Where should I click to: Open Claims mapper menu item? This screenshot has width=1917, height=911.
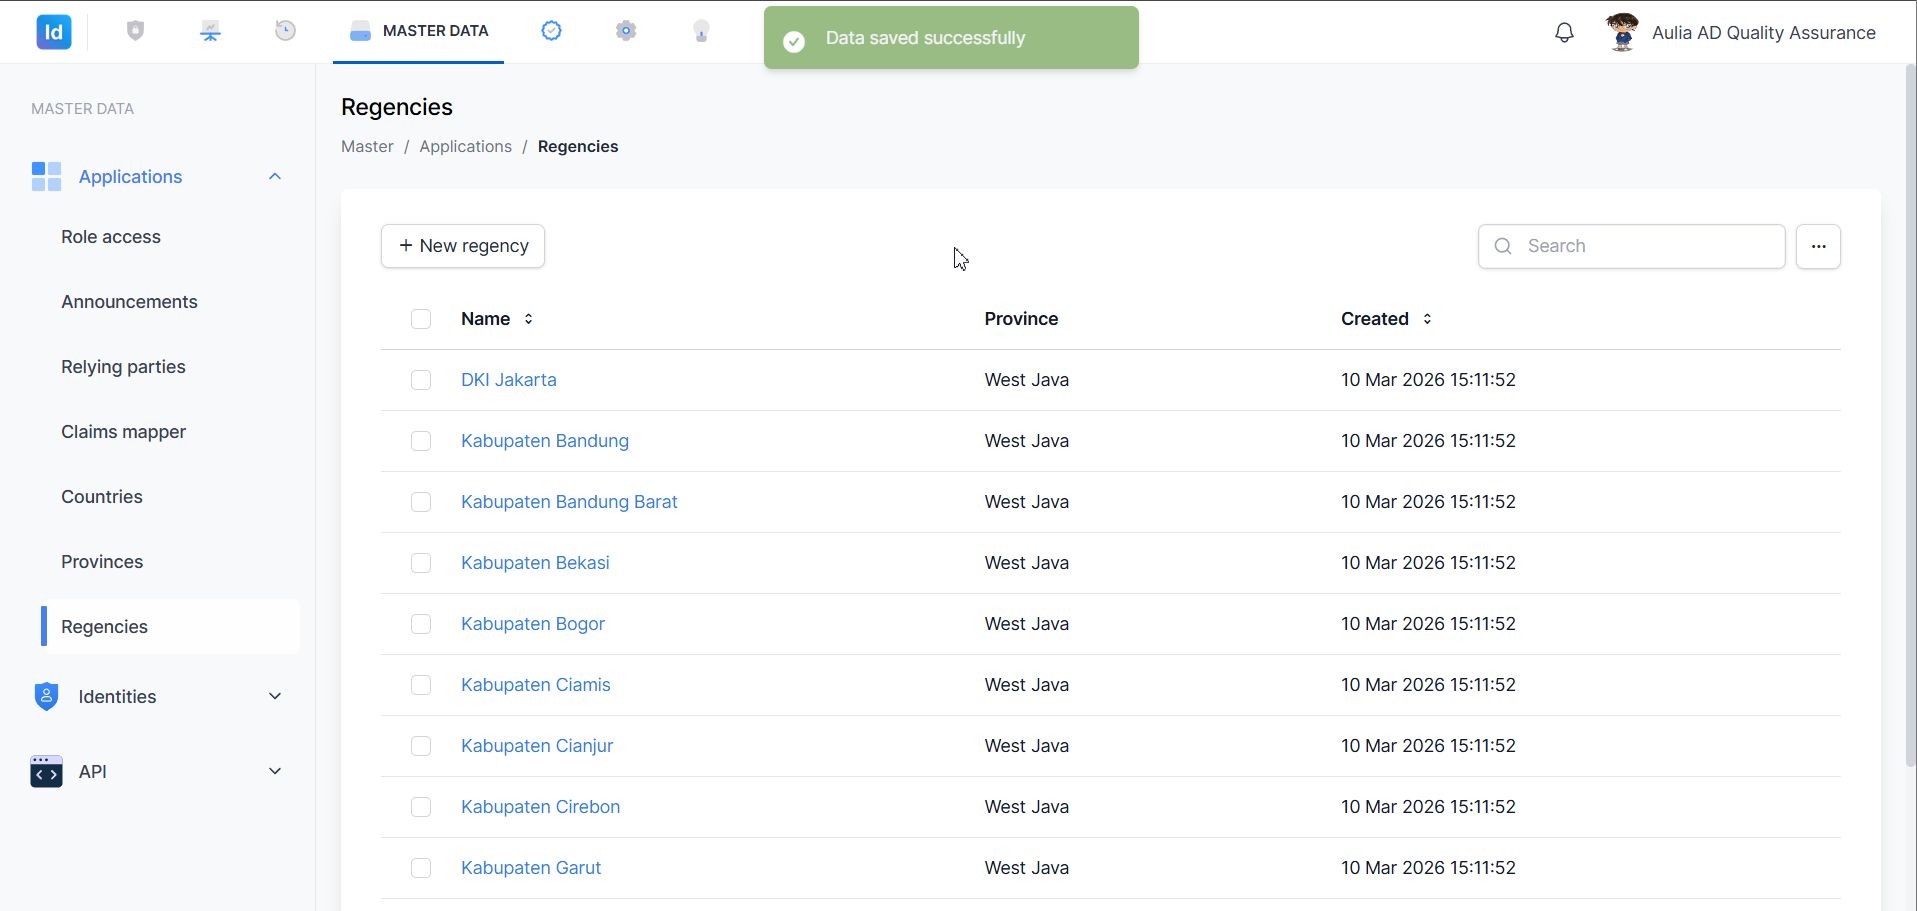[123, 432]
